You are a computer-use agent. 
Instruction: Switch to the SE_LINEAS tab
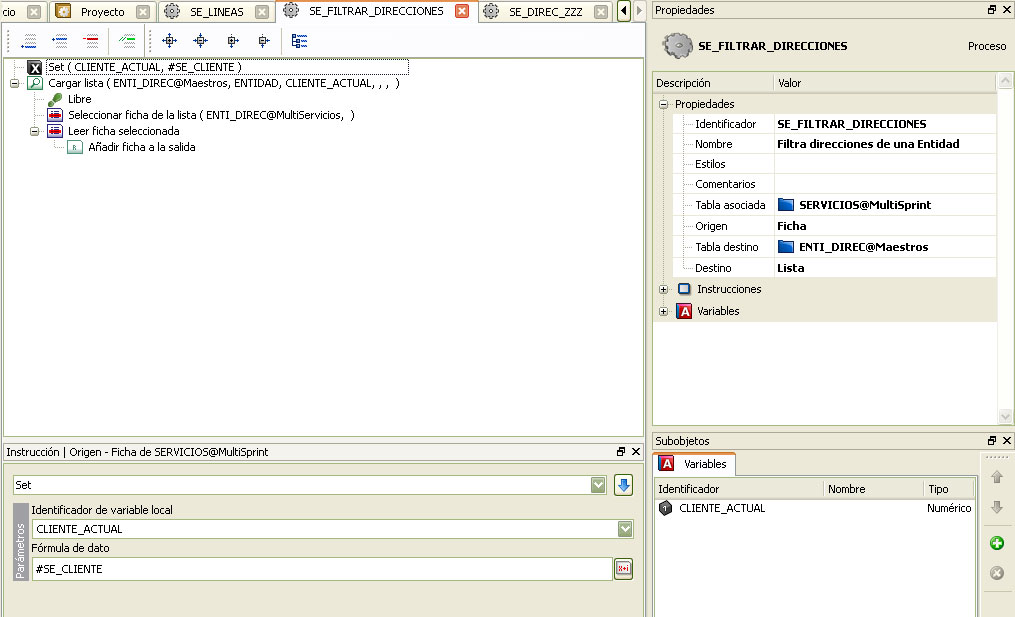point(216,12)
